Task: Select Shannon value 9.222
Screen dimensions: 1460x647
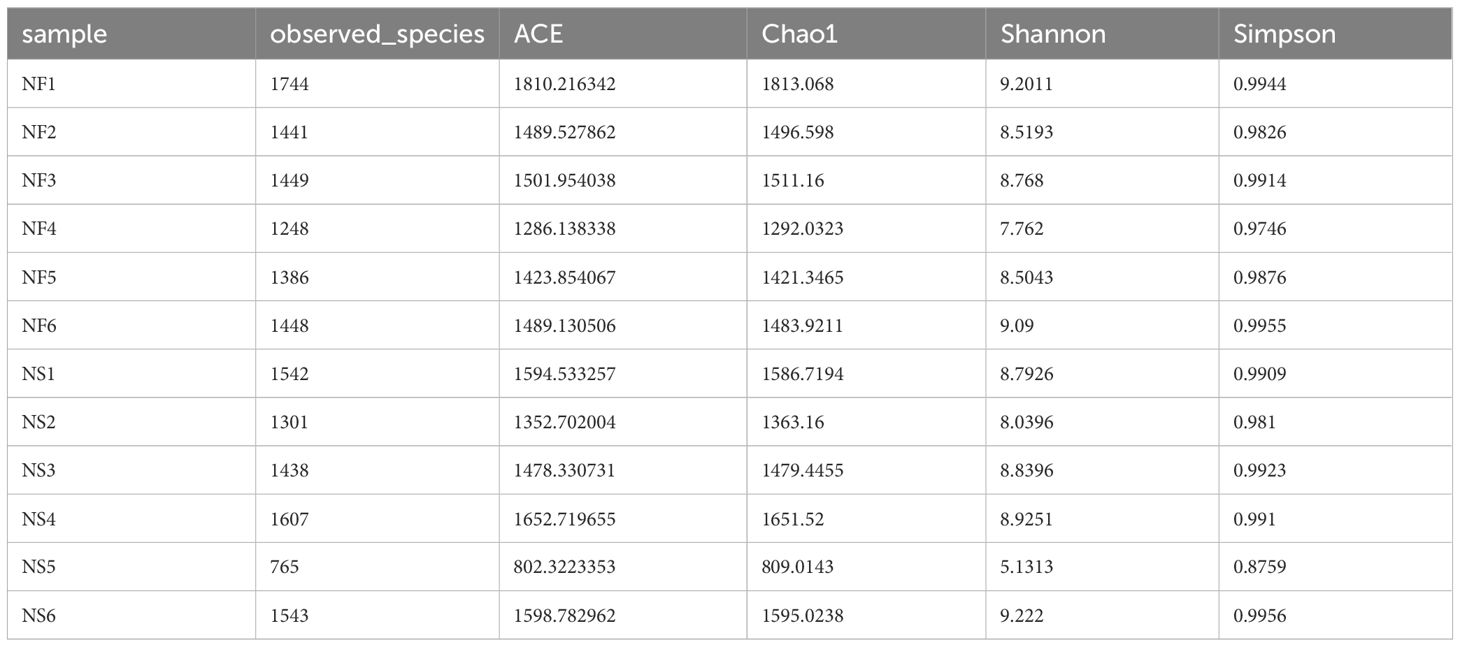Action: [1021, 616]
